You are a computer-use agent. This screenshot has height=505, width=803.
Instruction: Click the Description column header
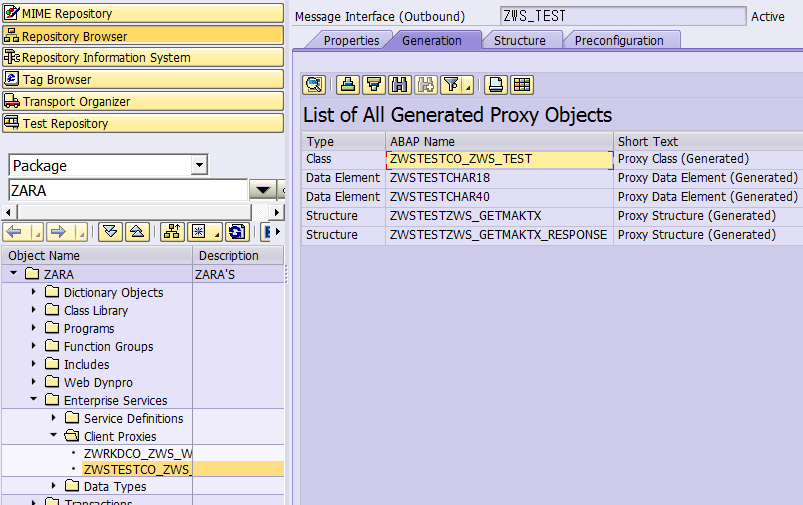238,255
